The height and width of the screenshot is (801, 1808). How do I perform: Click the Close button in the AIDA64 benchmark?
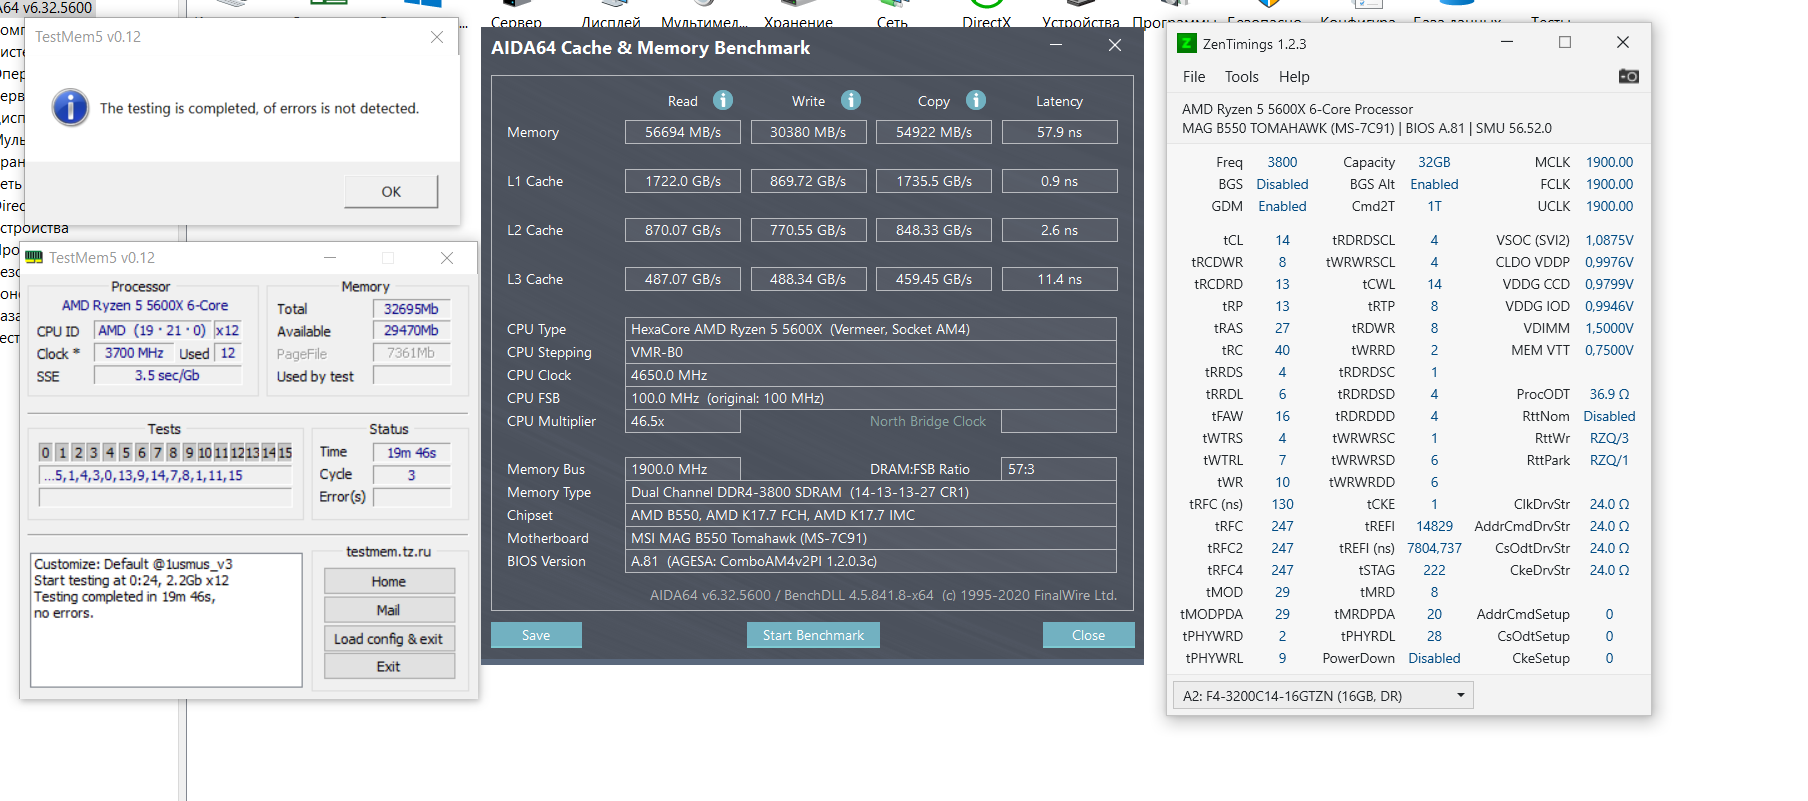pyautogui.click(x=1088, y=635)
